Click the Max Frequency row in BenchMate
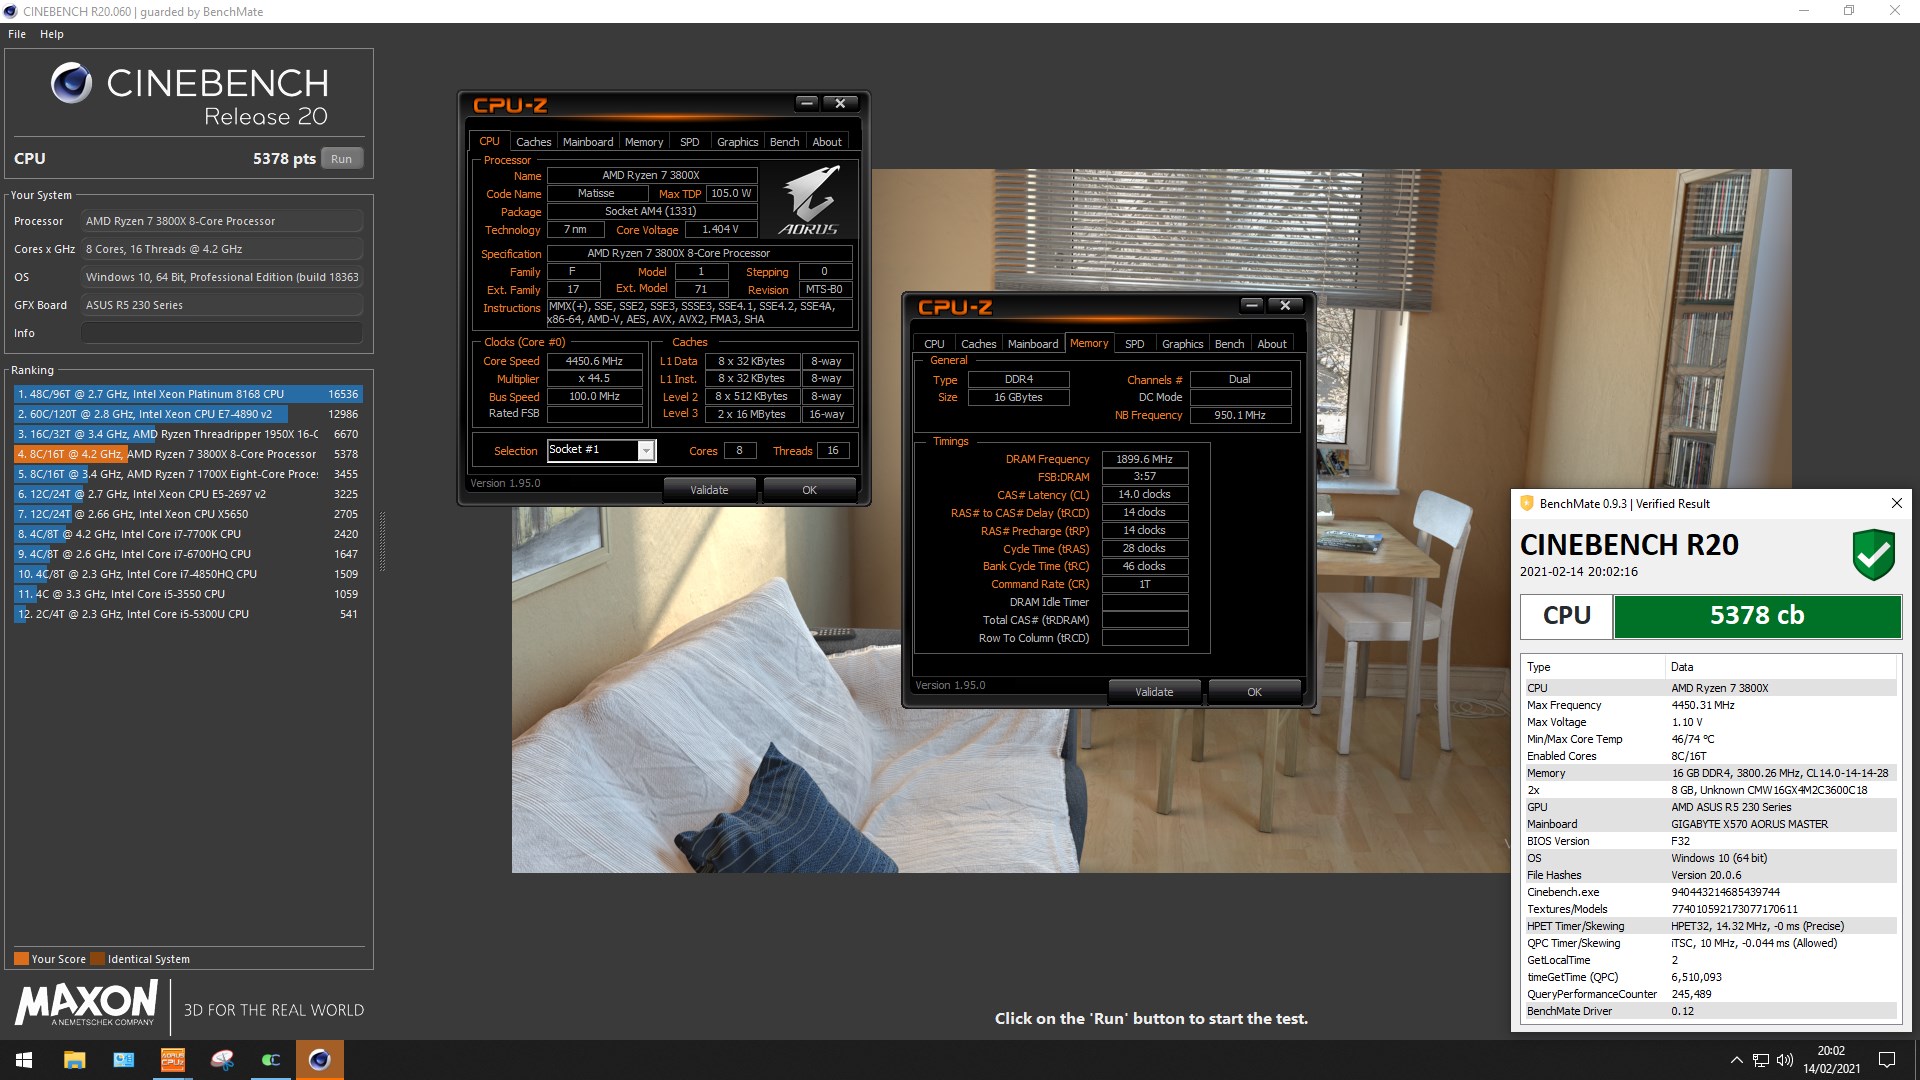Image resolution: width=1920 pixels, height=1080 pixels. click(1709, 705)
